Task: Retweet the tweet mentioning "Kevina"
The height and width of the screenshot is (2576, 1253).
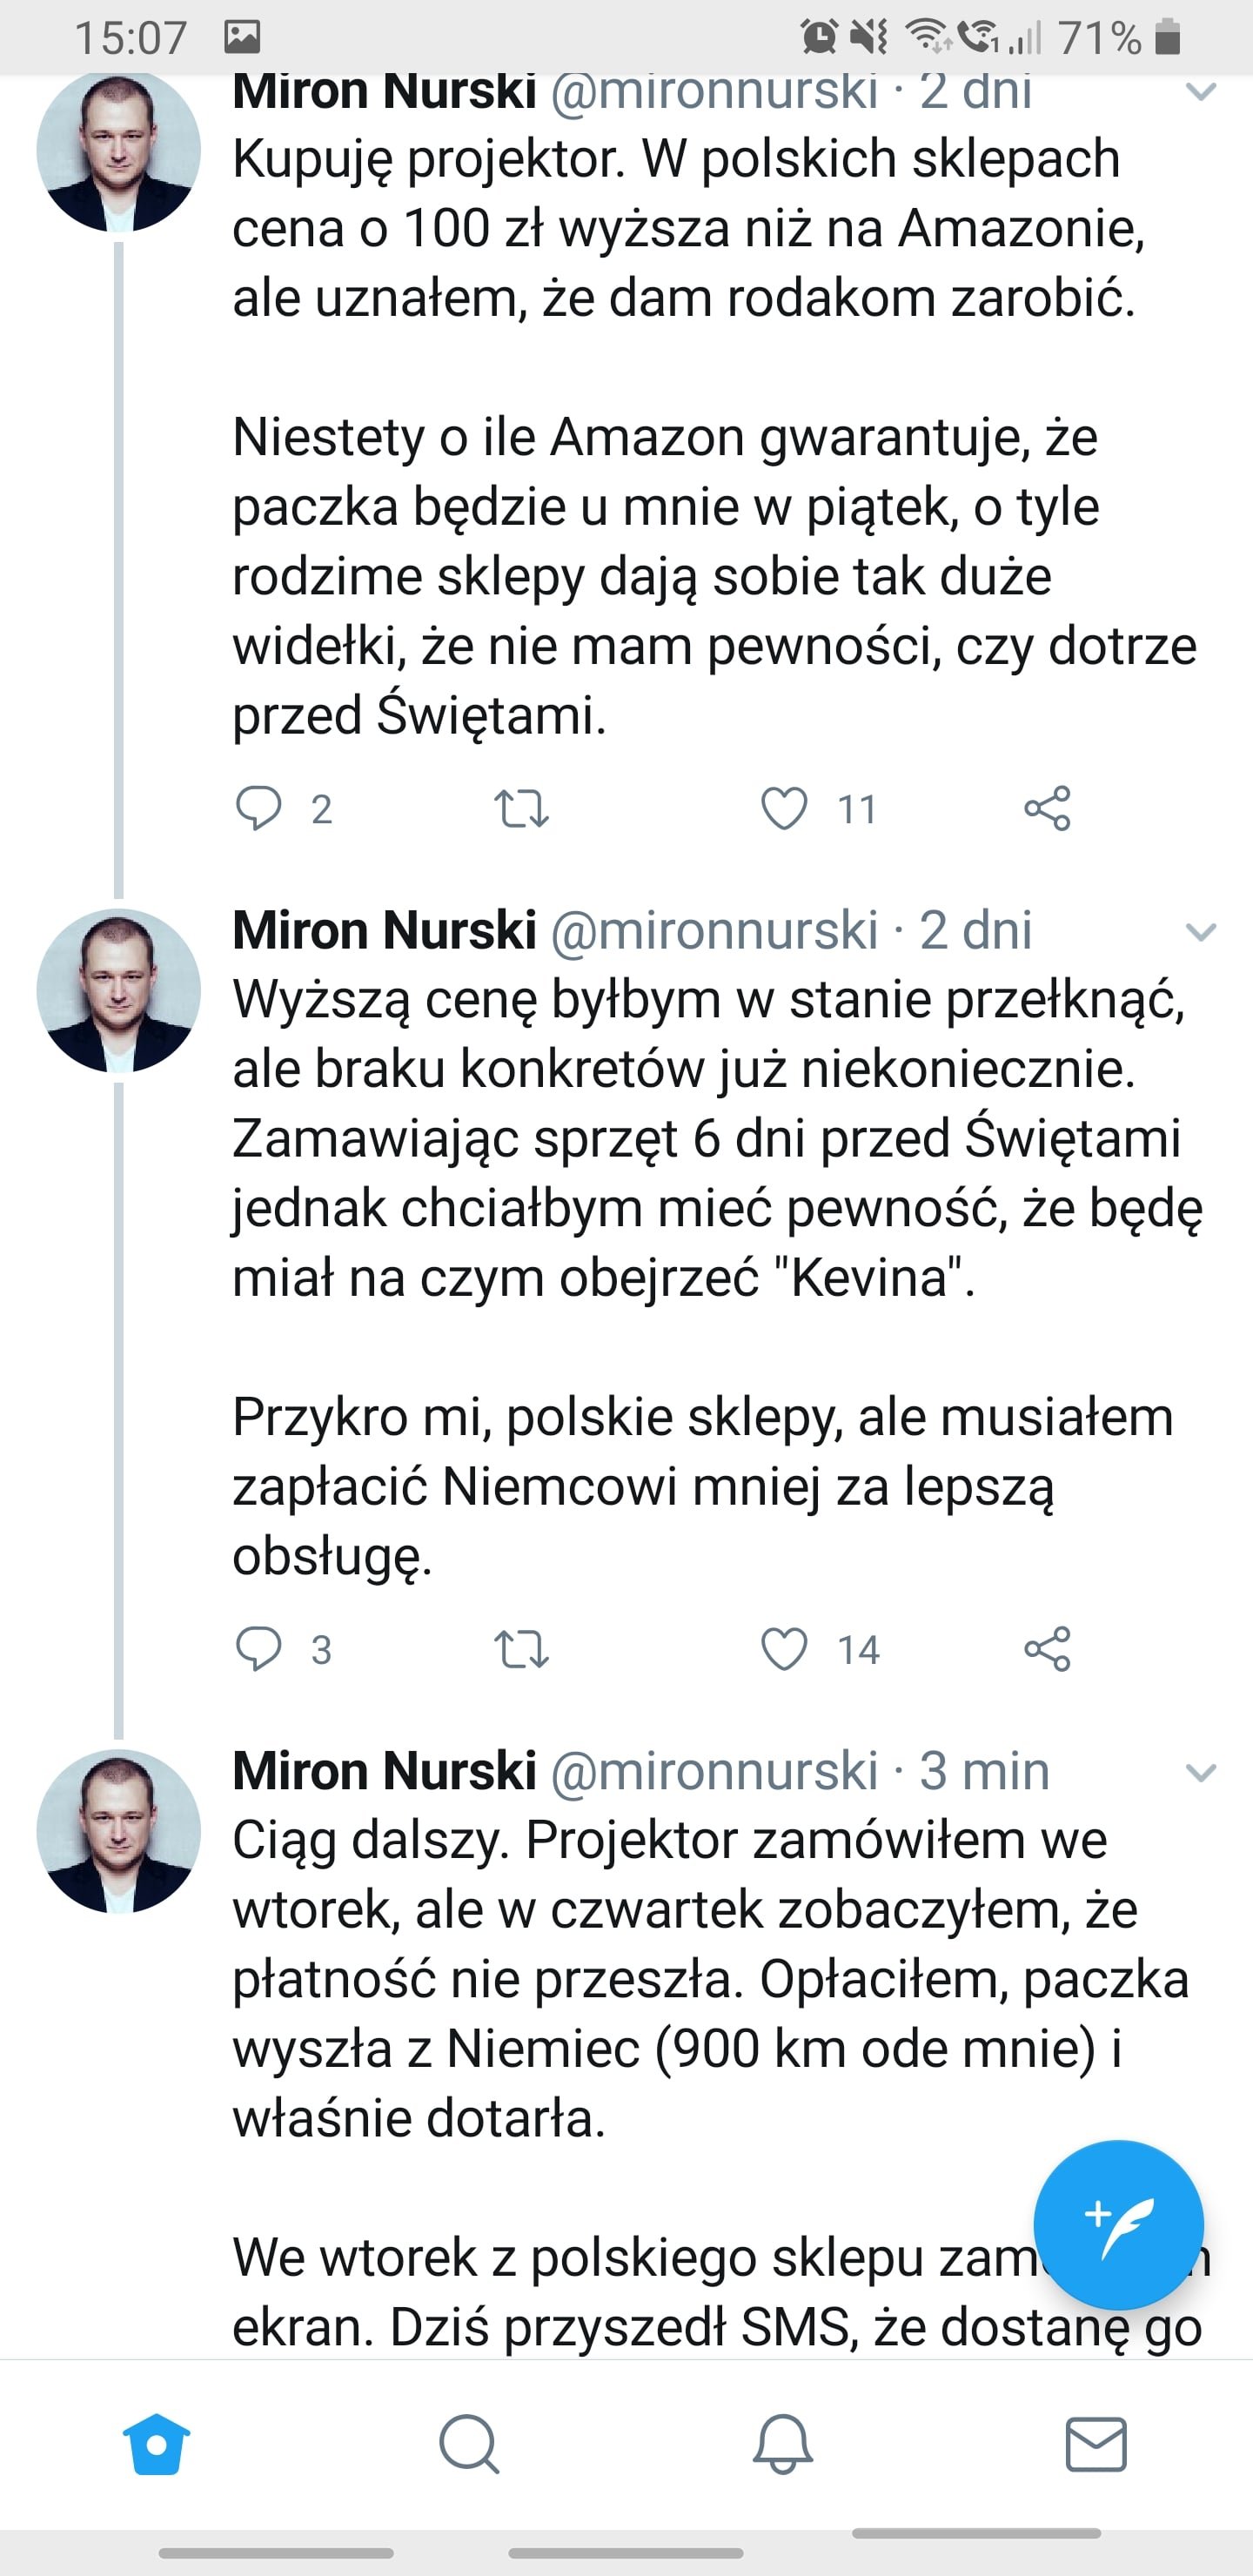Action: pyautogui.click(x=522, y=1649)
